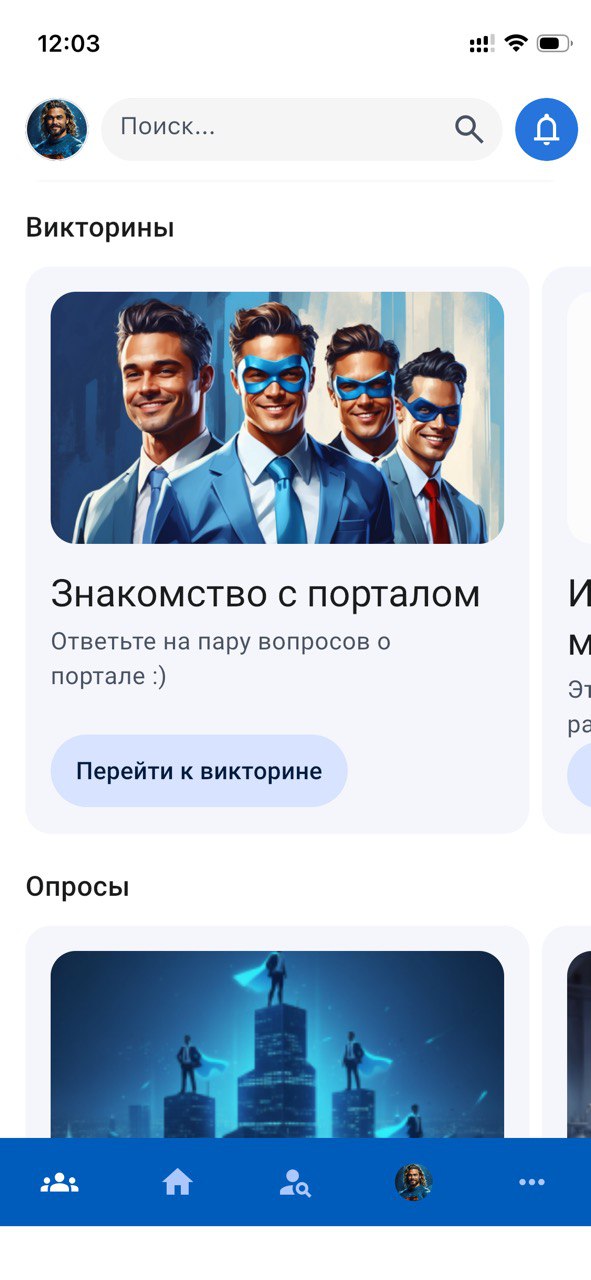Viewport: 591px width, 1280px height.
Task: Select the Опросы section heading
Action: pyautogui.click(x=78, y=887)
